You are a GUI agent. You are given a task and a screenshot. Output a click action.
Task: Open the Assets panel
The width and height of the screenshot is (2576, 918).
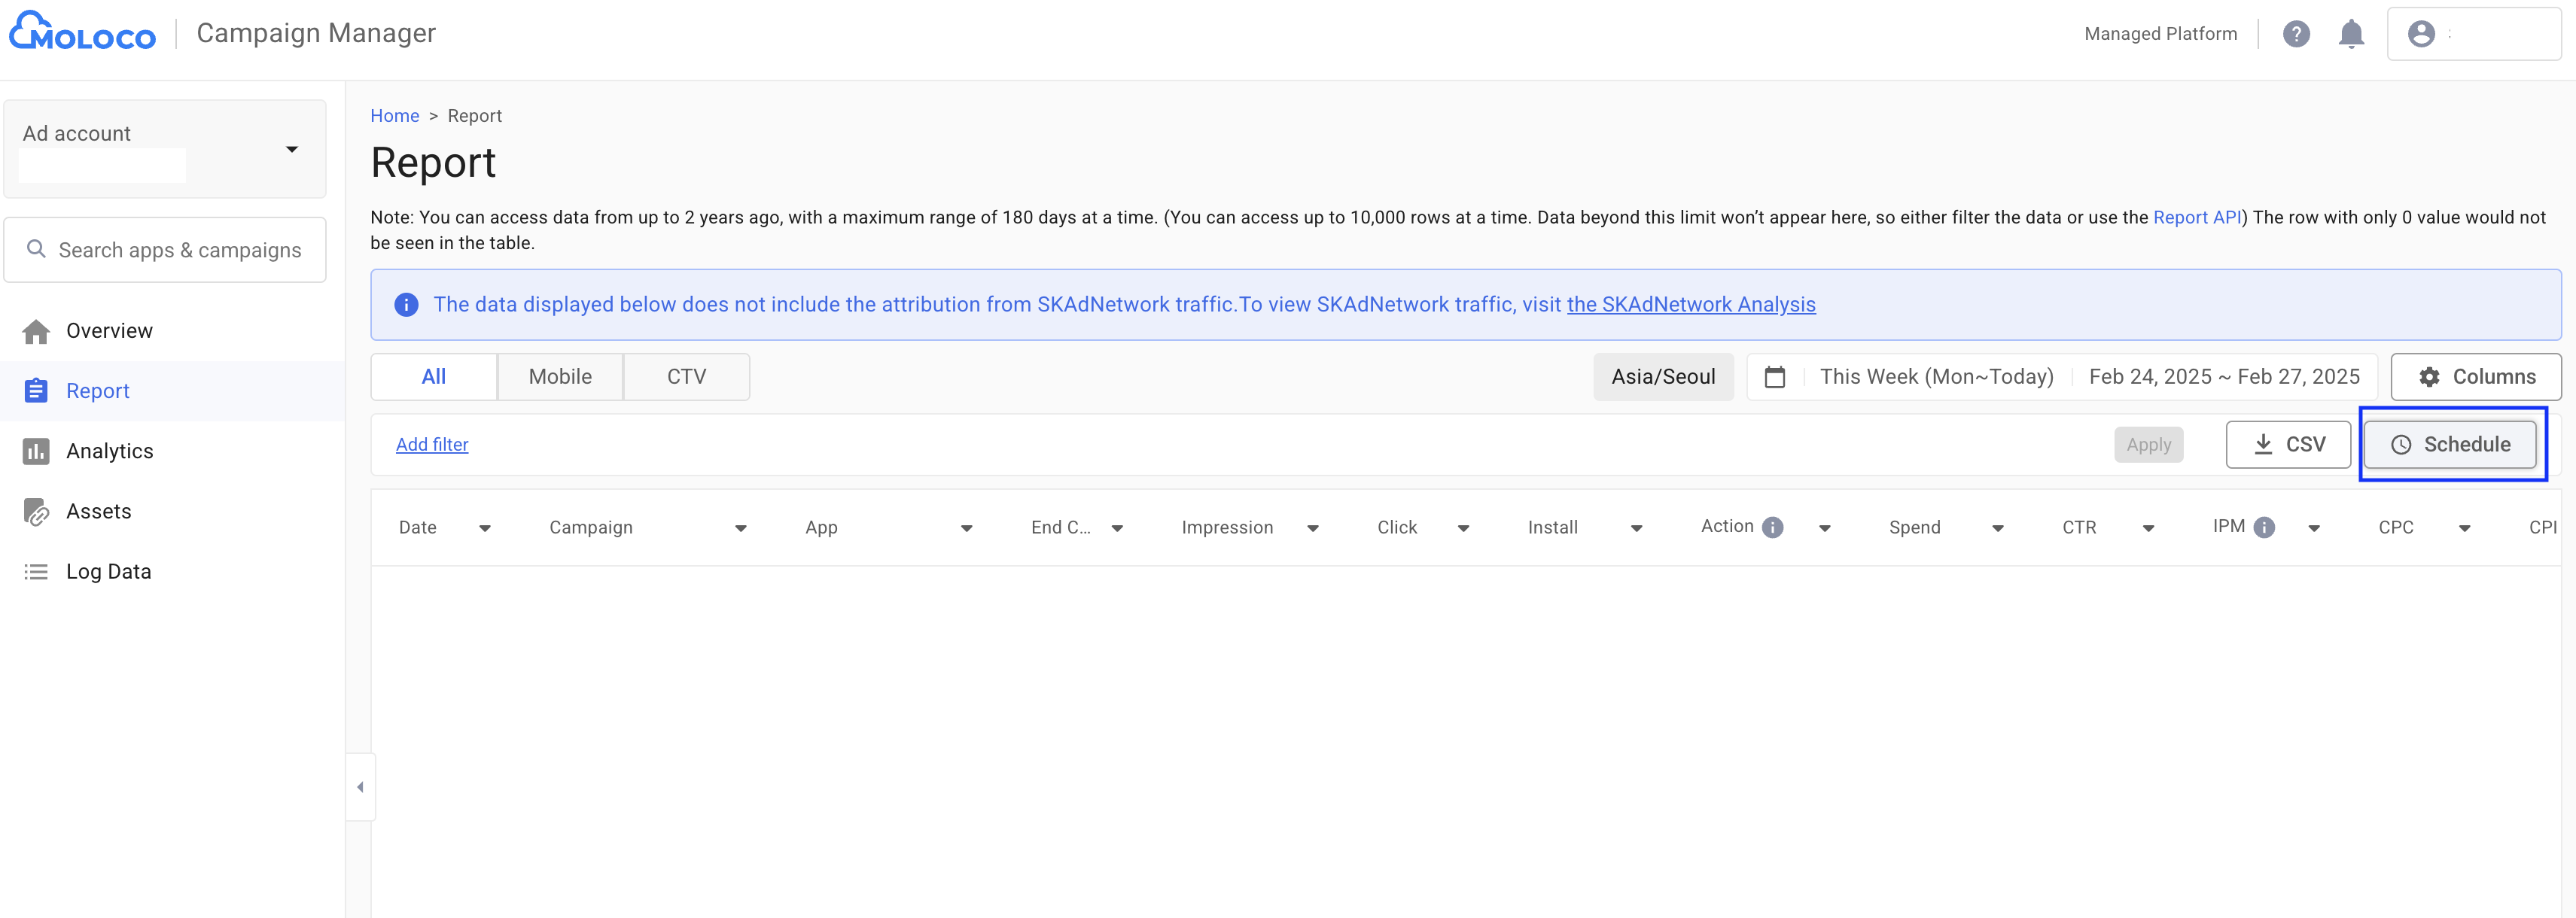[x=98, y=510]
